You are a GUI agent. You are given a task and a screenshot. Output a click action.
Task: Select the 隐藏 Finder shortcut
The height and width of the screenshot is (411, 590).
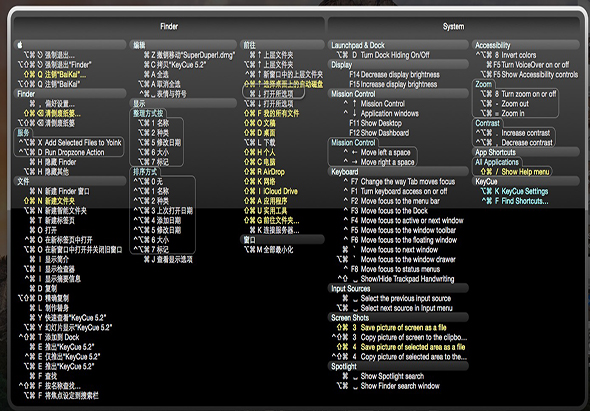pyautogui.click(x=53, y=162)
